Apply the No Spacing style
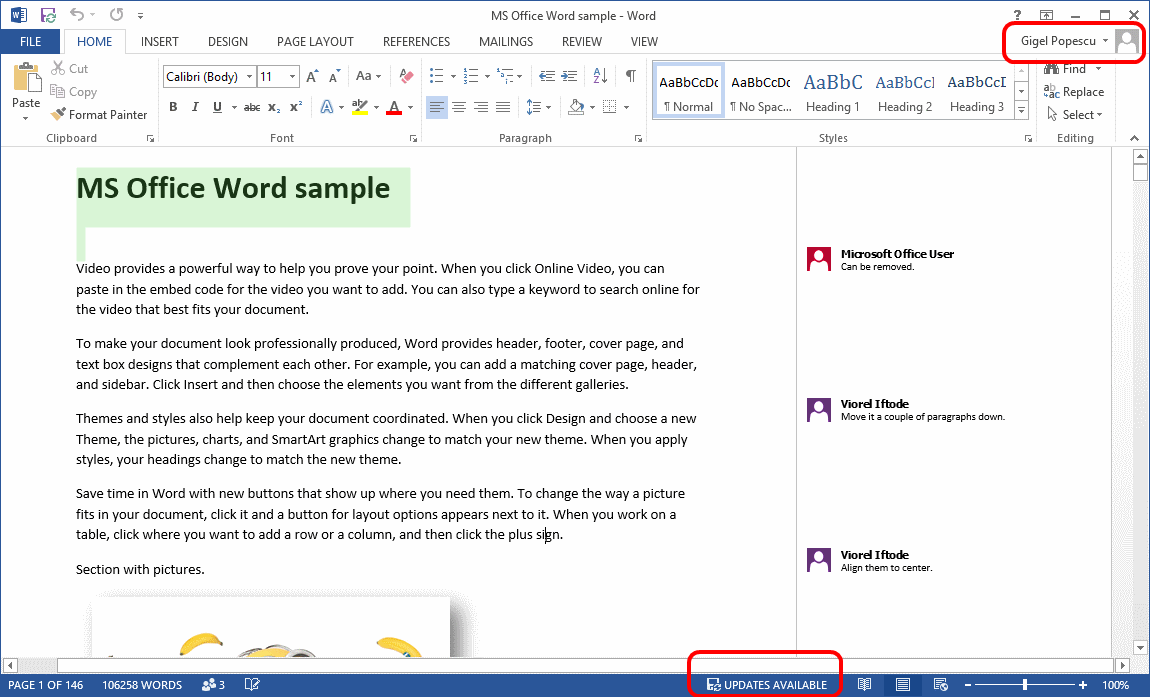This screenshot has height=697, width=1150. click(x=761, y=91)
